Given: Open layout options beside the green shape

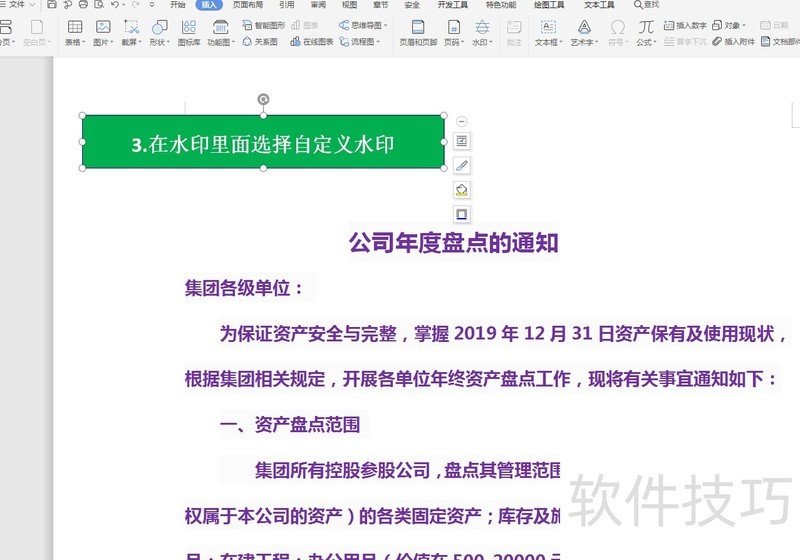Looking at the screenshot, I should [461, 141].
